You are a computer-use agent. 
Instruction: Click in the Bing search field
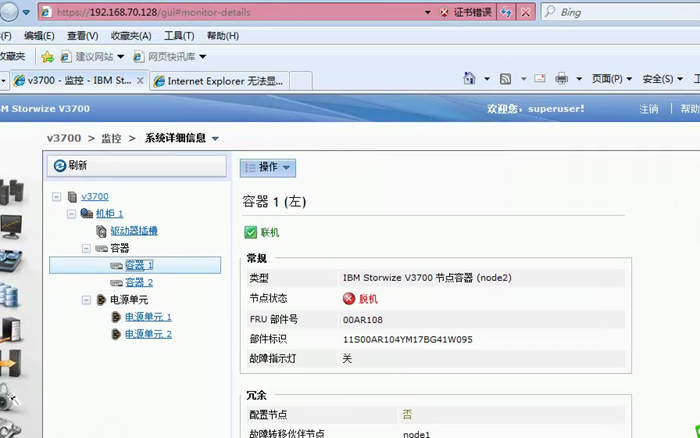click(x=620, y=13)
